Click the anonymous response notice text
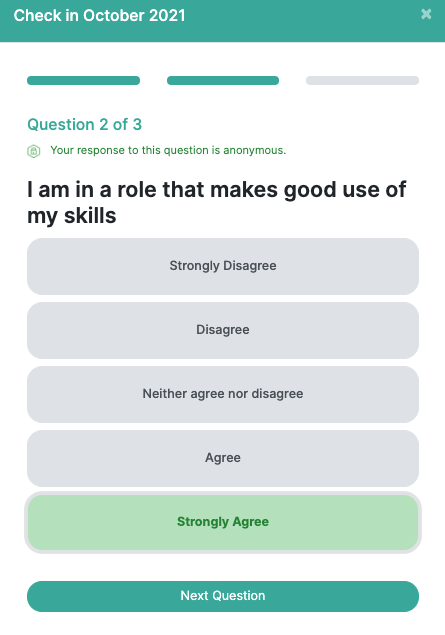 point(168,150)
